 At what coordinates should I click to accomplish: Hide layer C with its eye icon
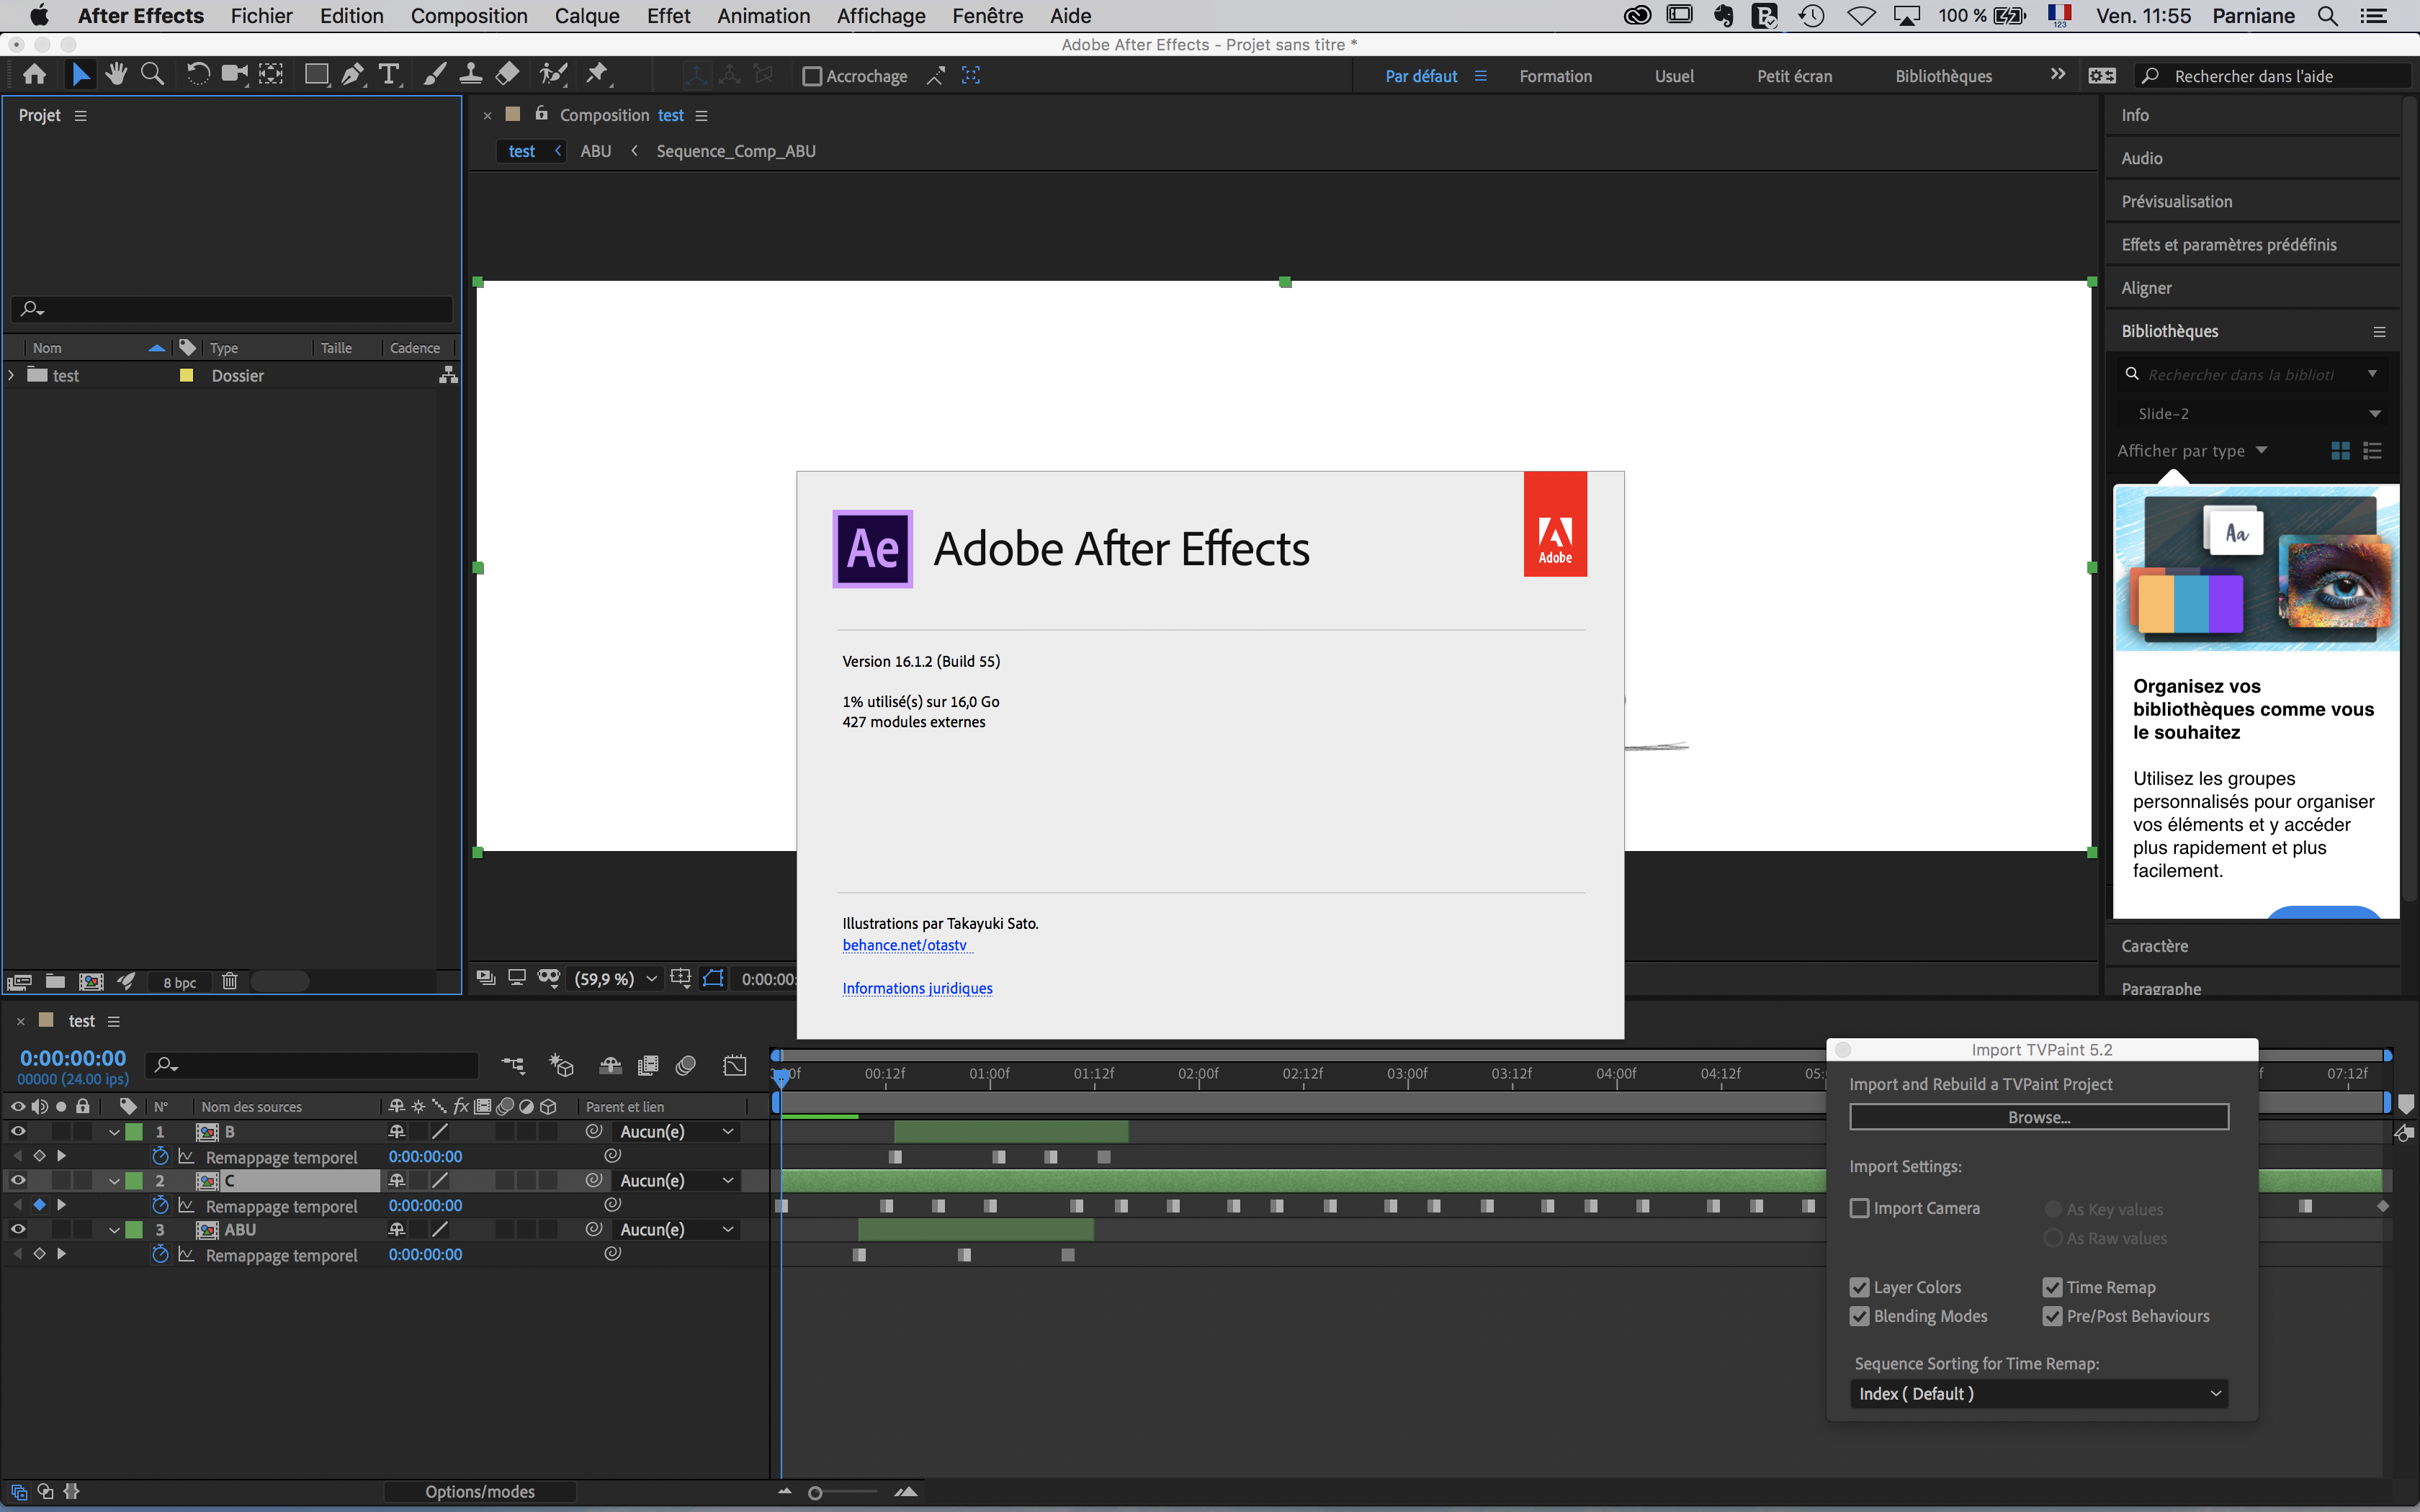18,1180
